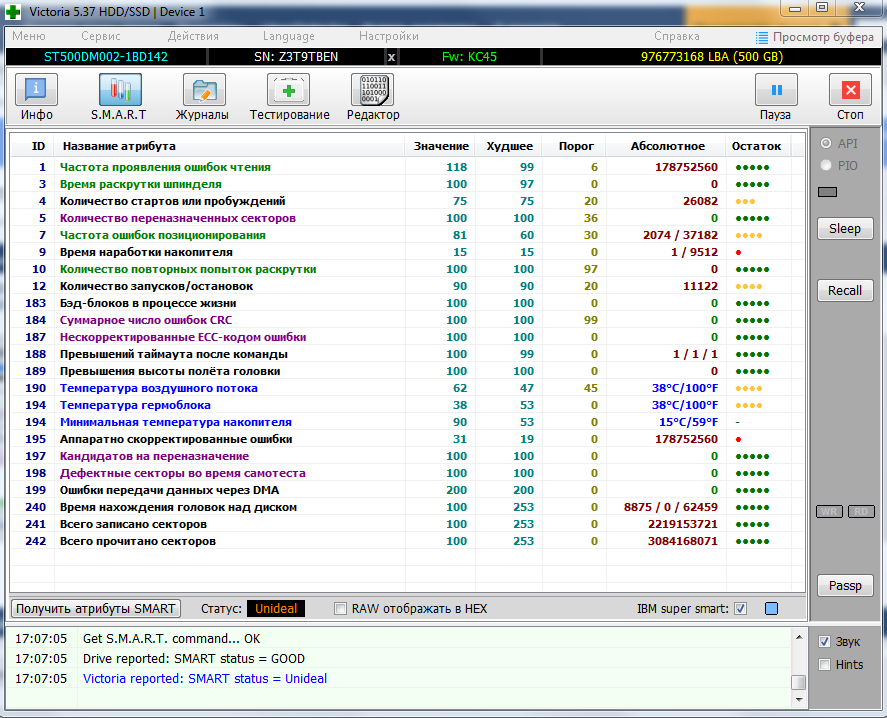Stop the operation with the Стоп button
Screen dimensions: 887x718
tap(850, 97)
